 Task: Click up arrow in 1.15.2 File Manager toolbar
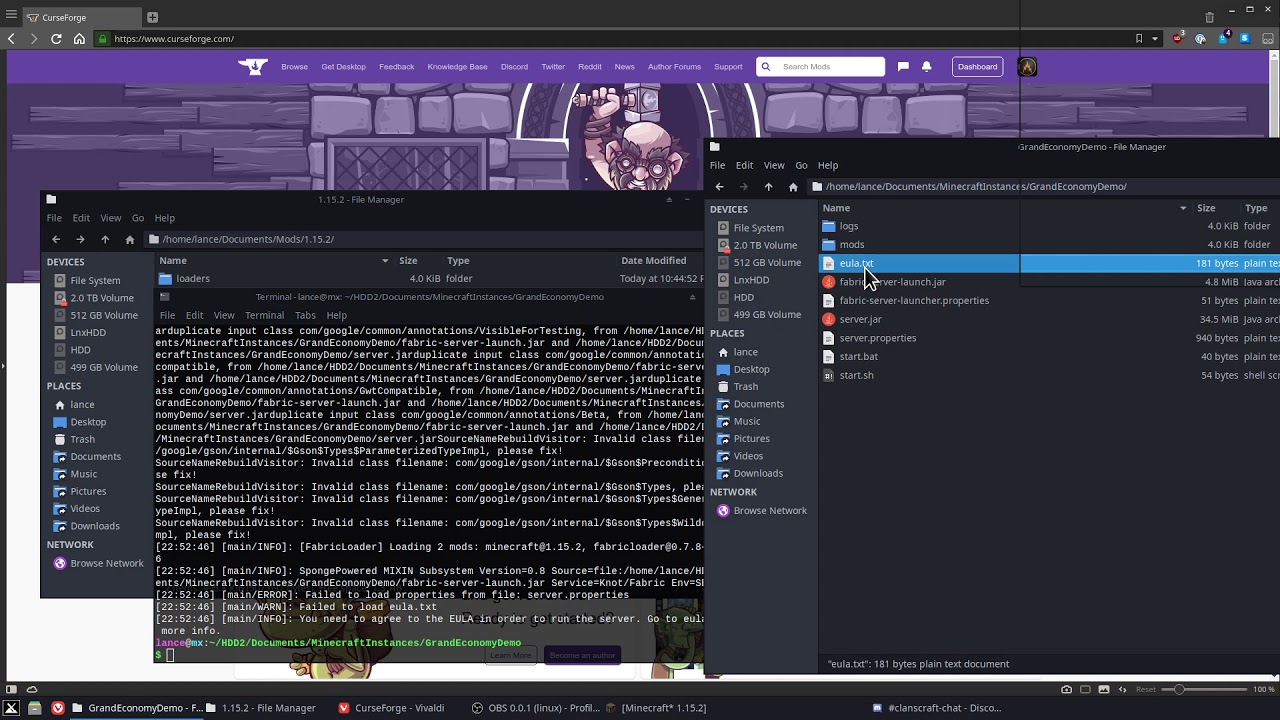[x=105, y=240]
